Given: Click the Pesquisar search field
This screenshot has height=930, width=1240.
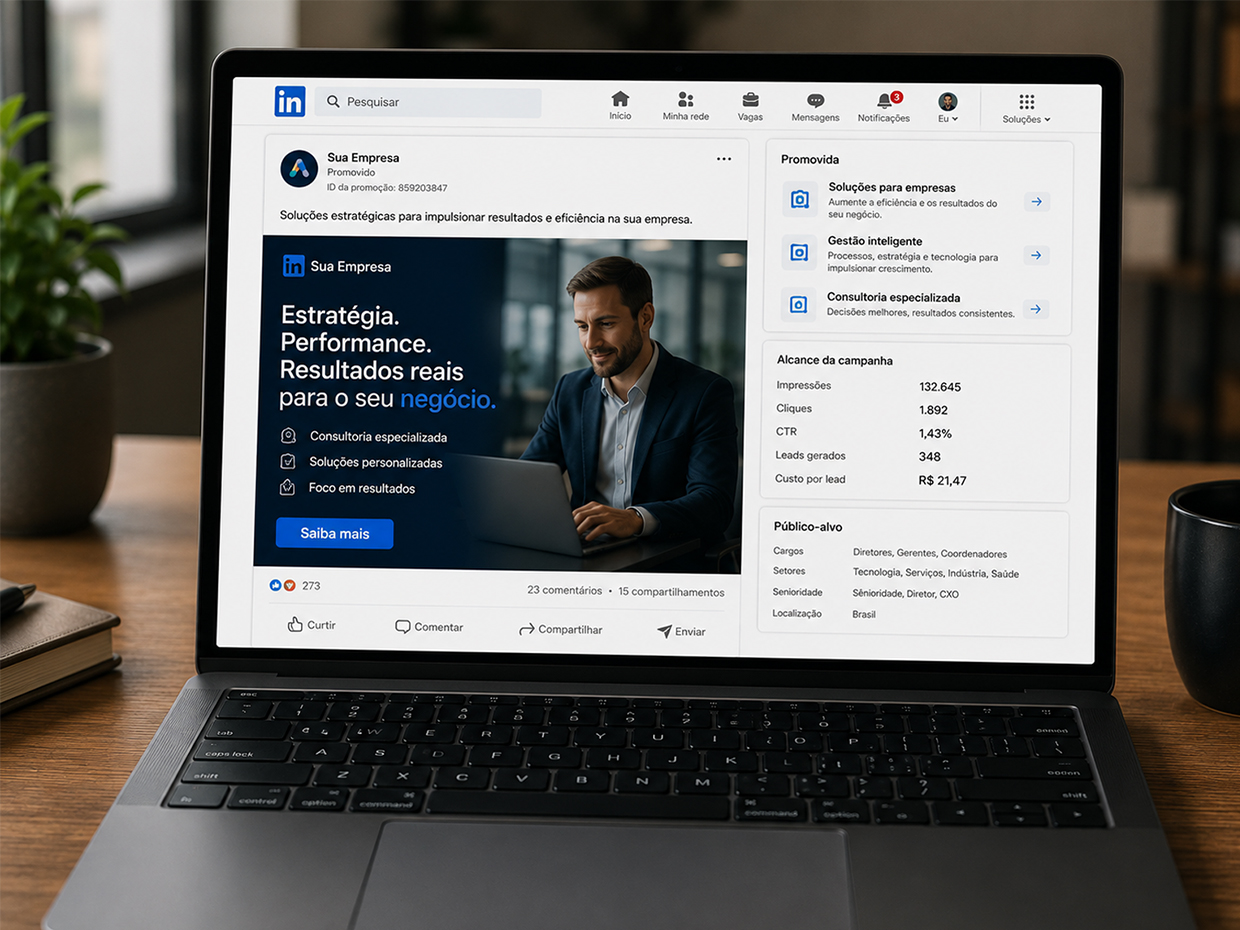Looking at the screenshot, I should [428, 102].
